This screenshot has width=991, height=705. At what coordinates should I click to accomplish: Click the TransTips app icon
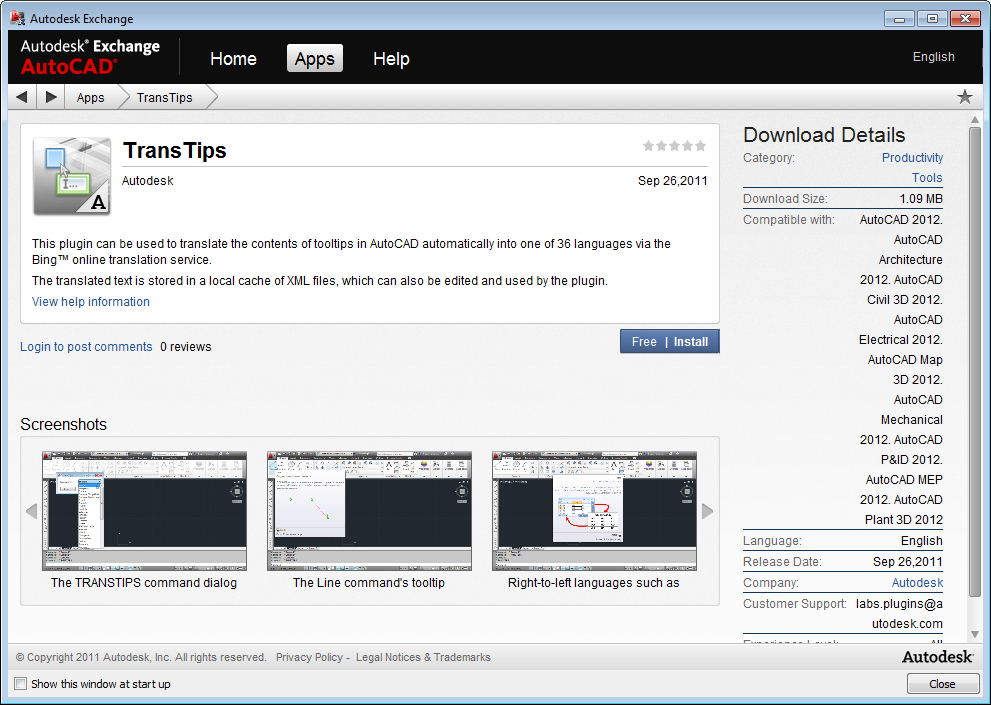72,177
